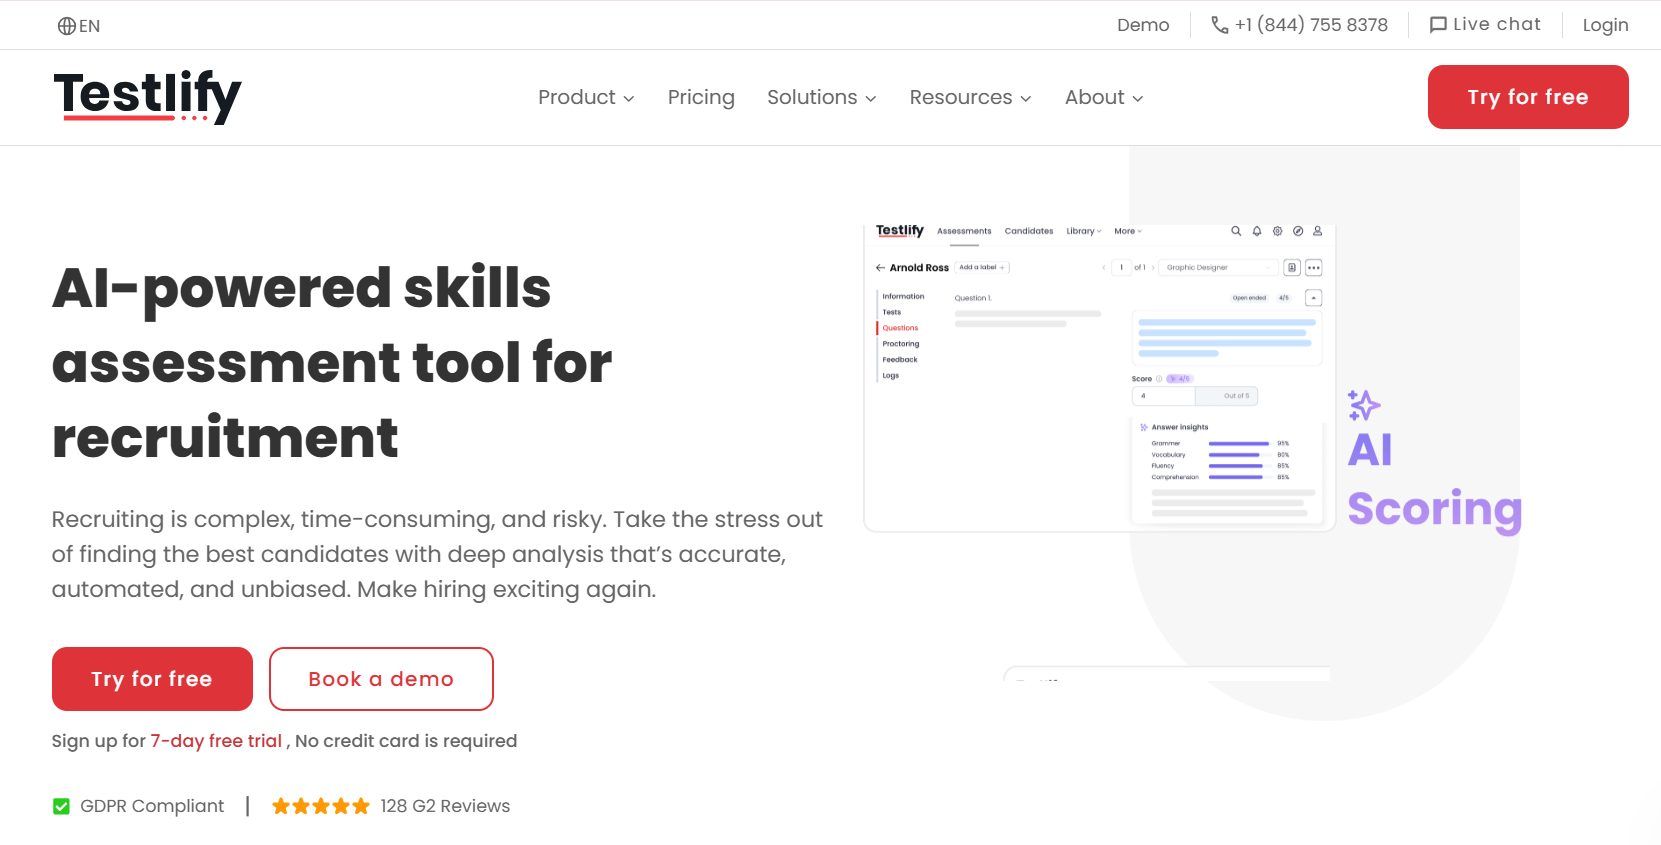
Task: Open Logs in the mockup sidebar
Action: (890, 376)
